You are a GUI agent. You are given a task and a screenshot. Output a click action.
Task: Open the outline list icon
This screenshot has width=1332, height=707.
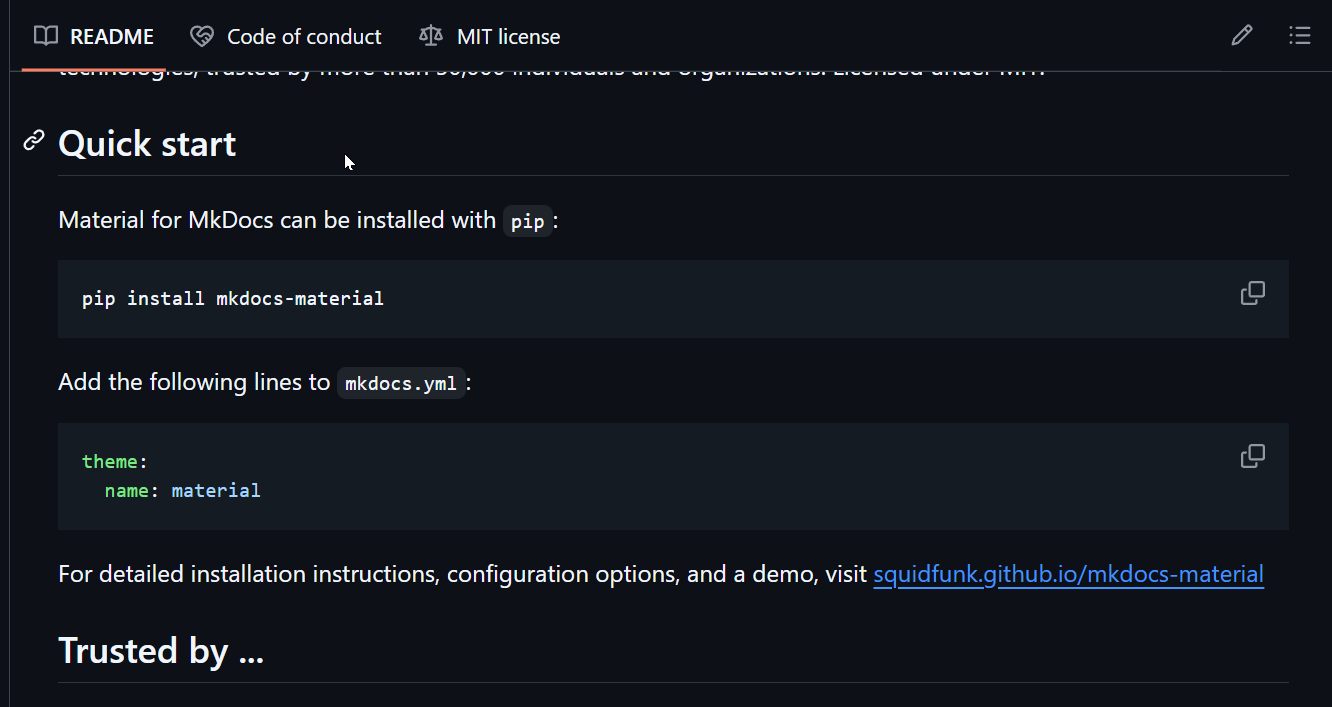pyautogui.click(x=1299, y=36)
